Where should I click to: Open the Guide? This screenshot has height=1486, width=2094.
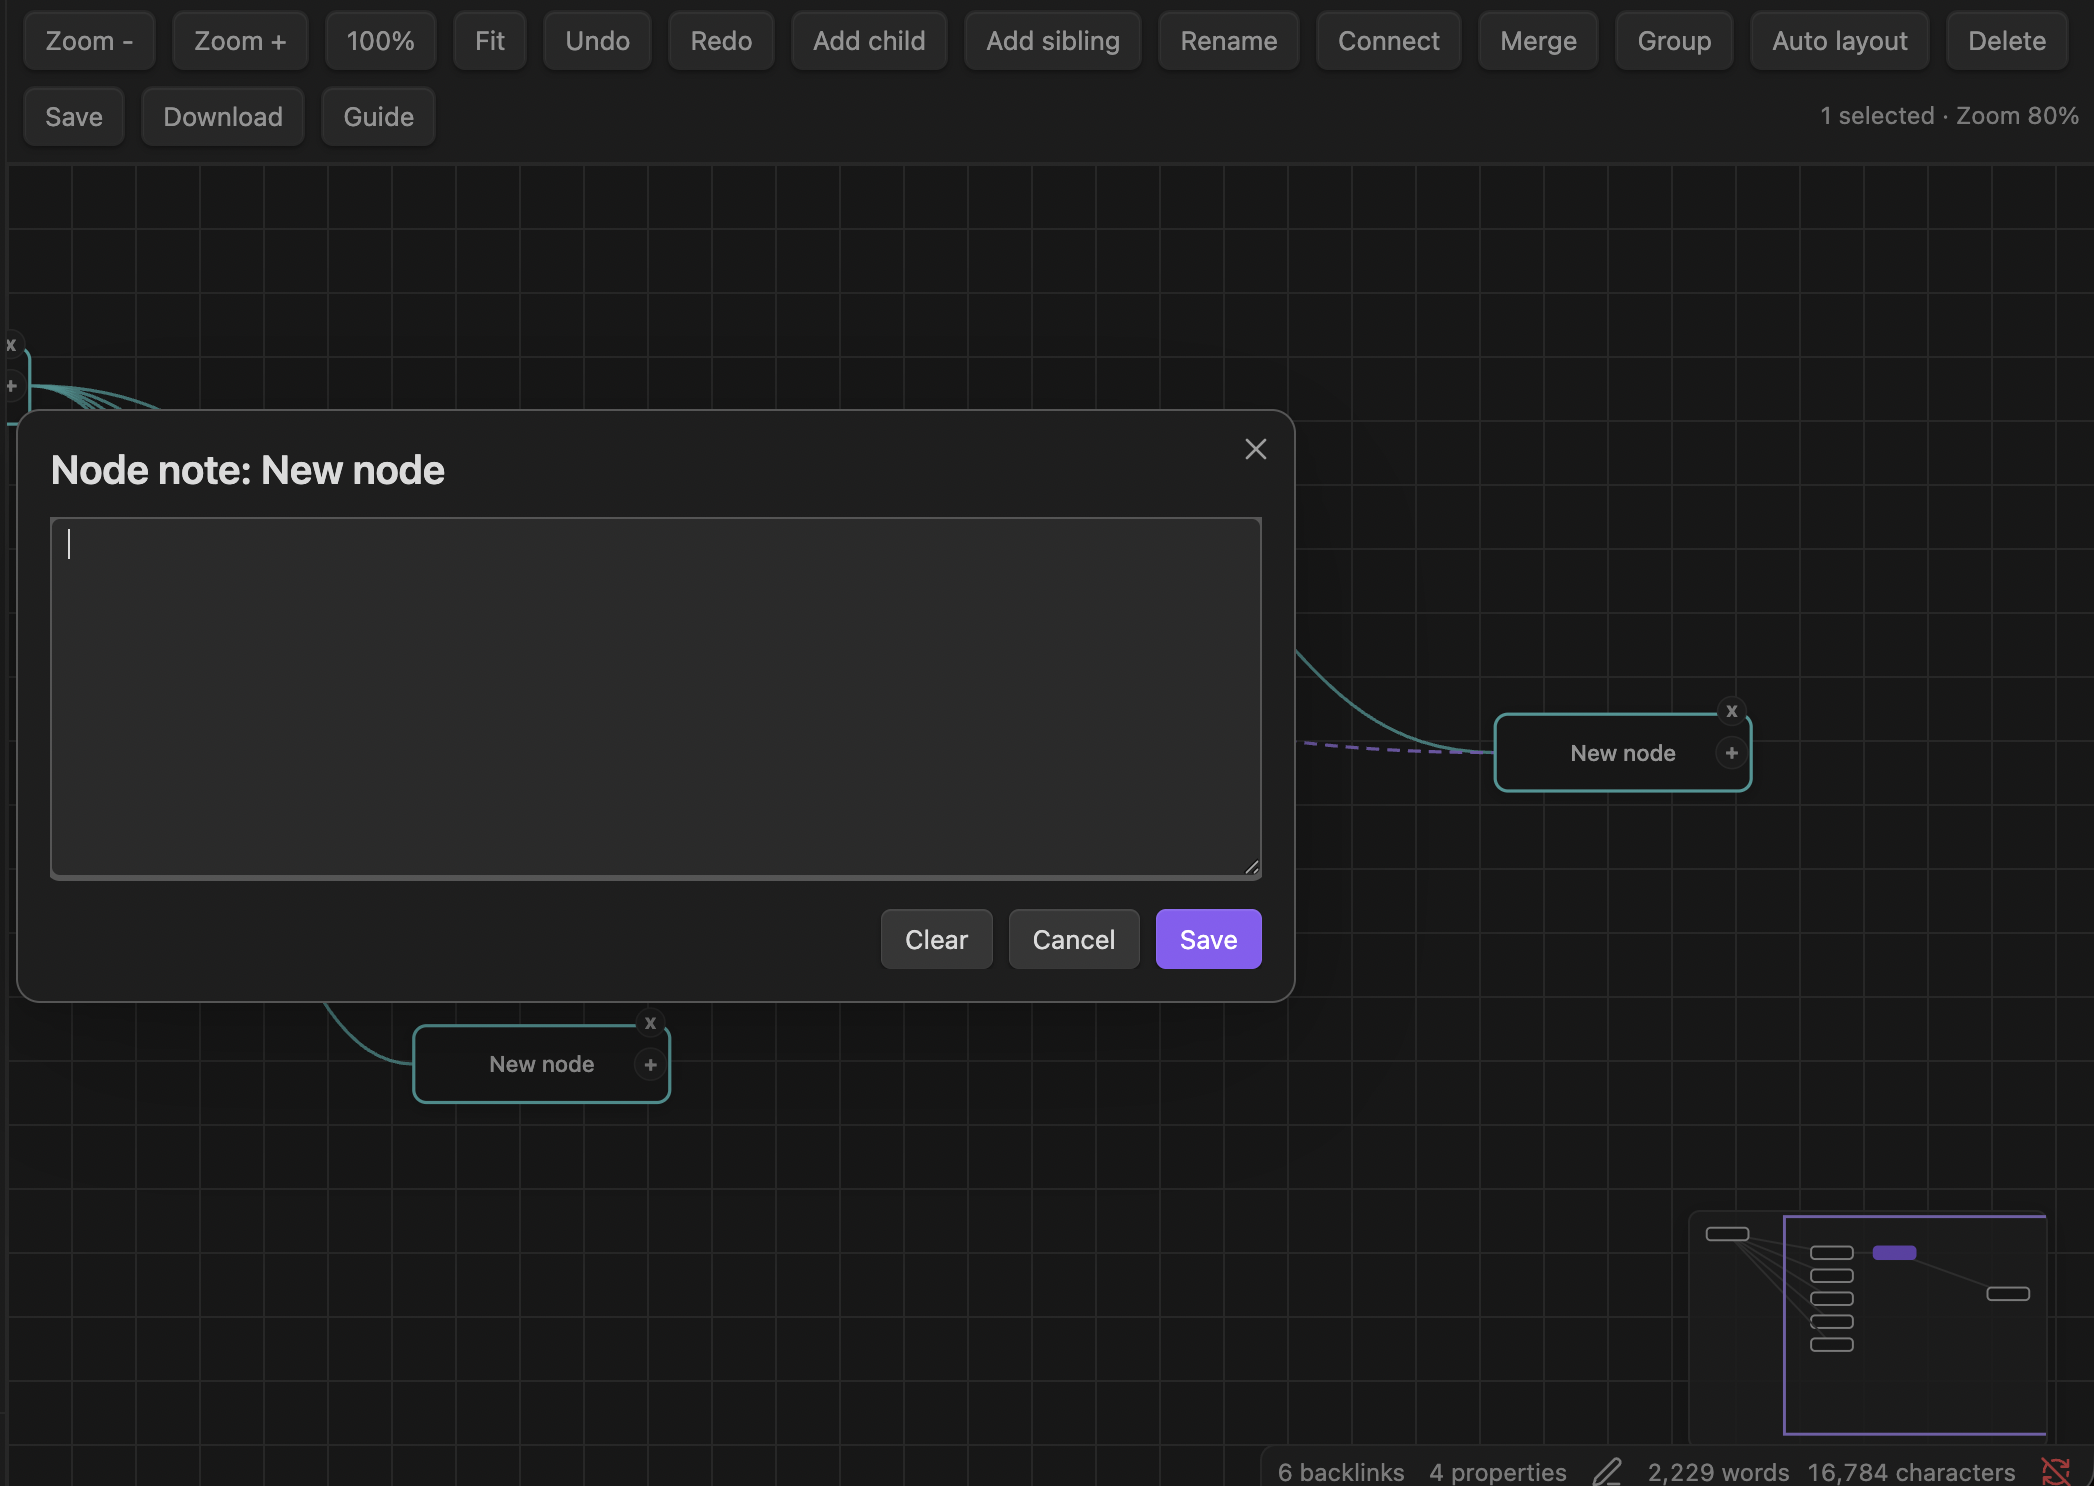click(x=379, y=117)
